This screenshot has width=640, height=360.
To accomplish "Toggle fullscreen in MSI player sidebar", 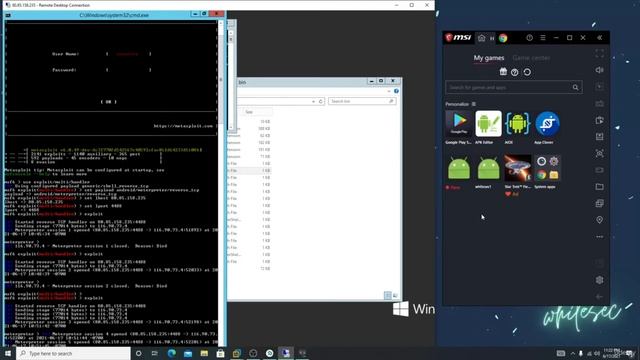I will coord(600,53).
